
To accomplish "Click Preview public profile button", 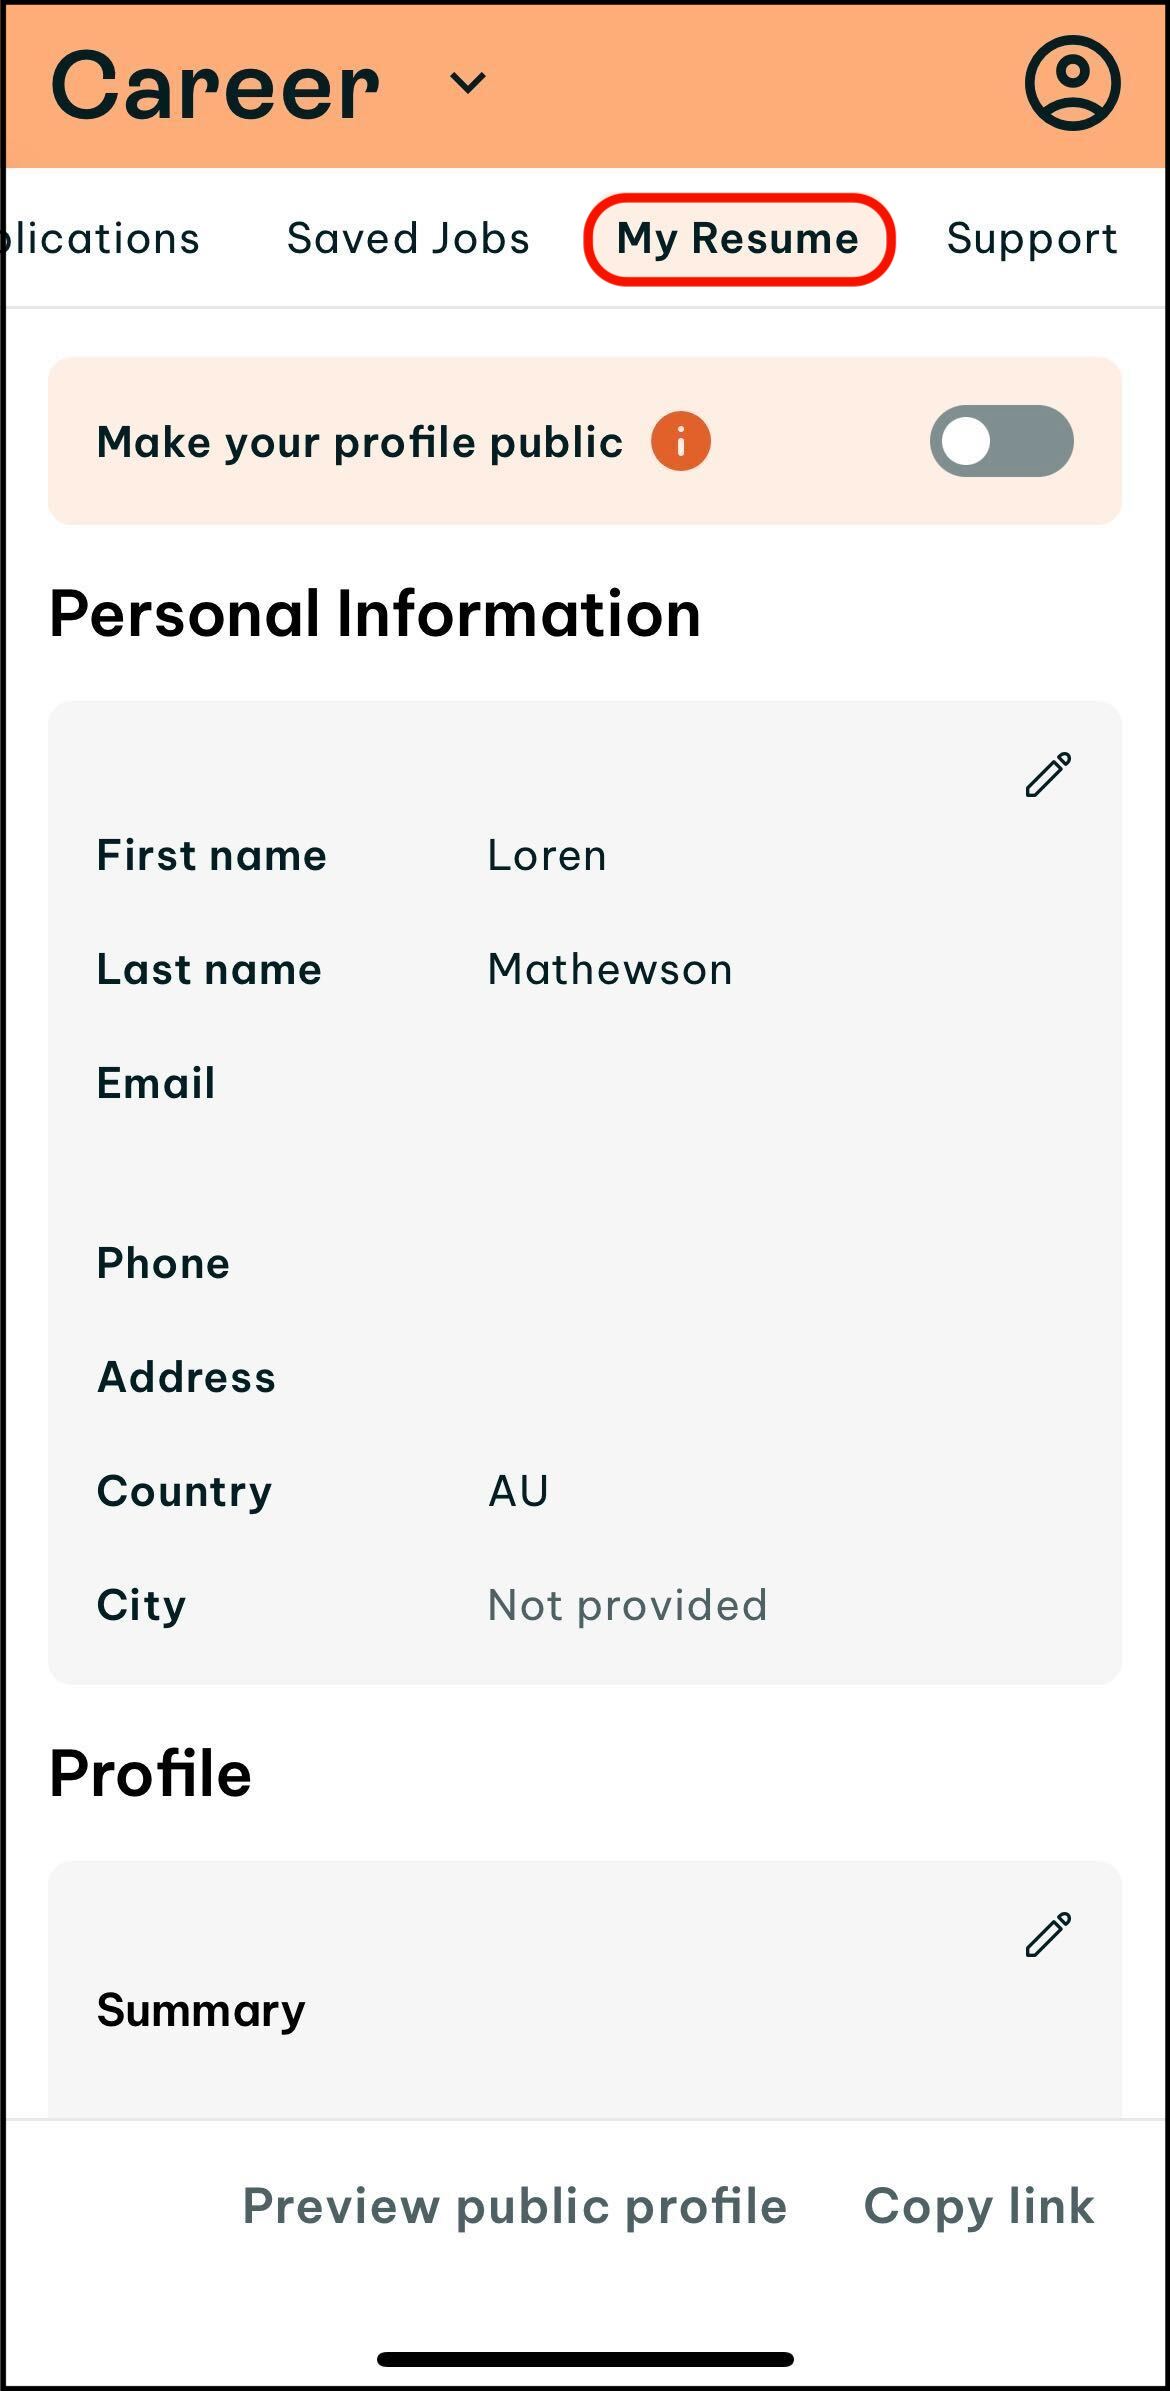I will tap(514, 2205).
